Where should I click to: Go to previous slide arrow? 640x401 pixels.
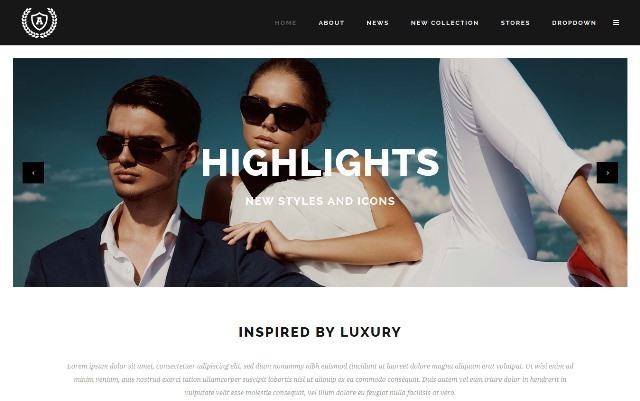point(33,172)
